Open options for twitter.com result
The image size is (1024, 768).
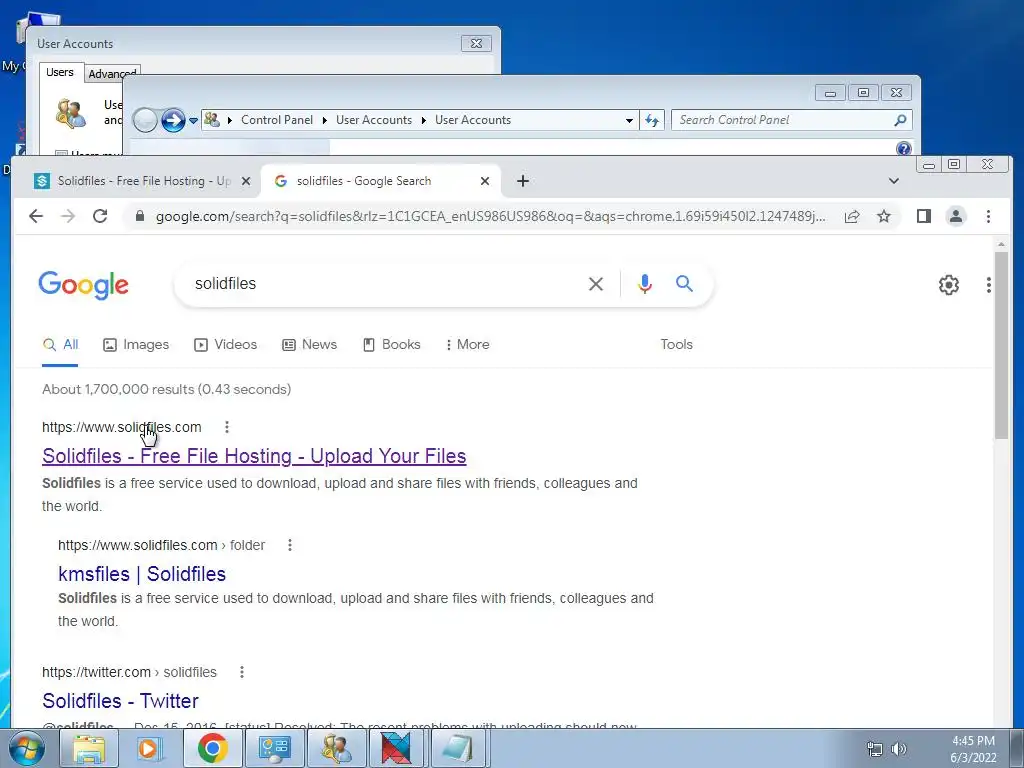click(242, 672)
